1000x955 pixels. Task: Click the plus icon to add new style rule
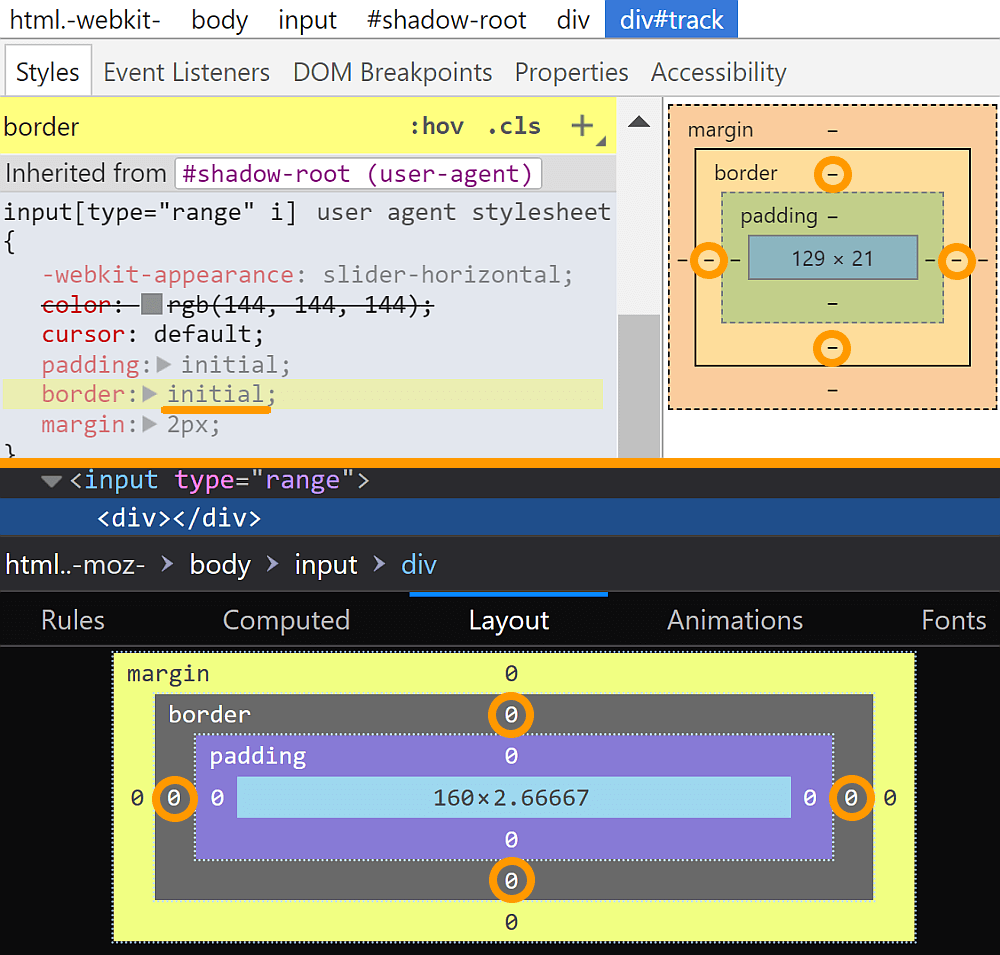pyautogui.click(x=581, y=126)
